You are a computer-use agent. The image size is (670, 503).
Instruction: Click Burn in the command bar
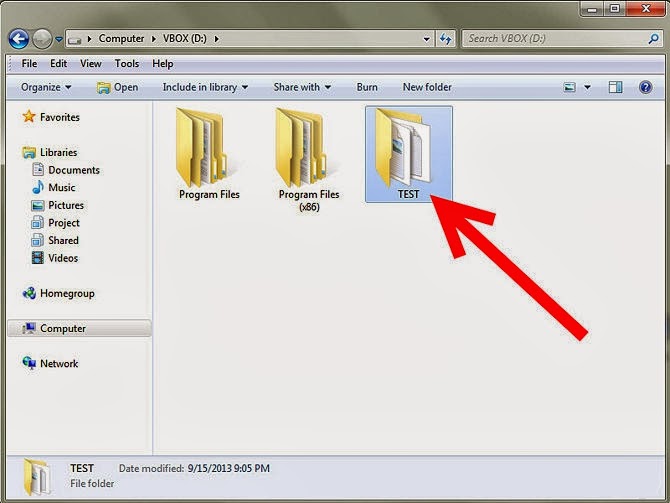coord(367,87)
